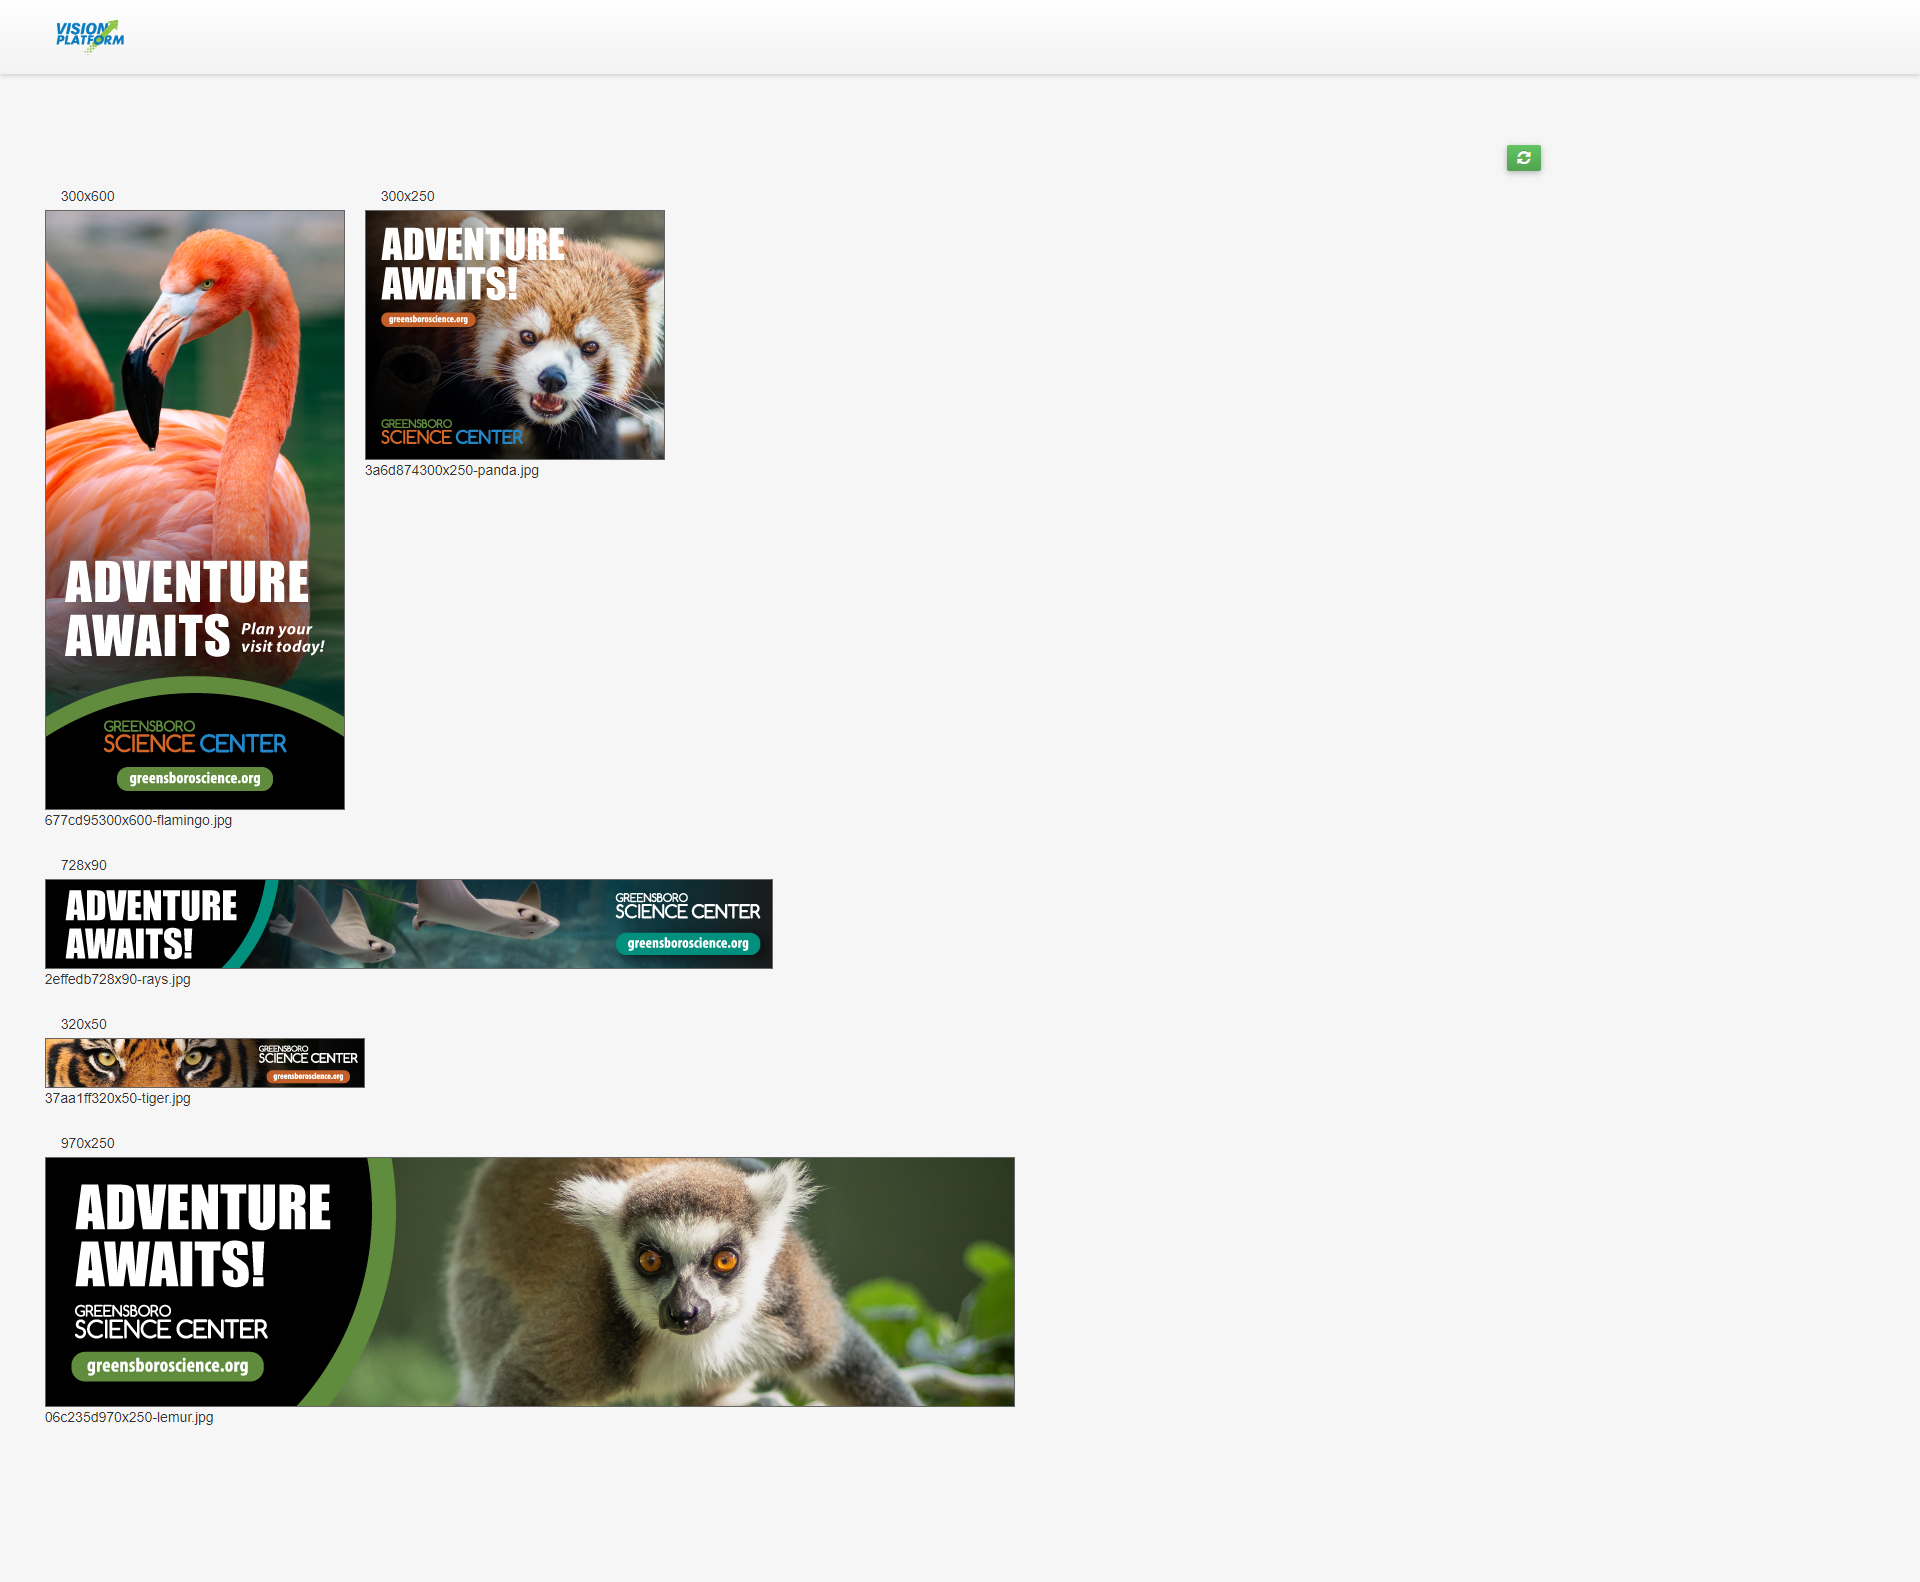Image resolution: width=1920 pixels, height=1582 pixels.
Task: Click greensboroscience.org button in rays banner
Action: click(688, 944)
